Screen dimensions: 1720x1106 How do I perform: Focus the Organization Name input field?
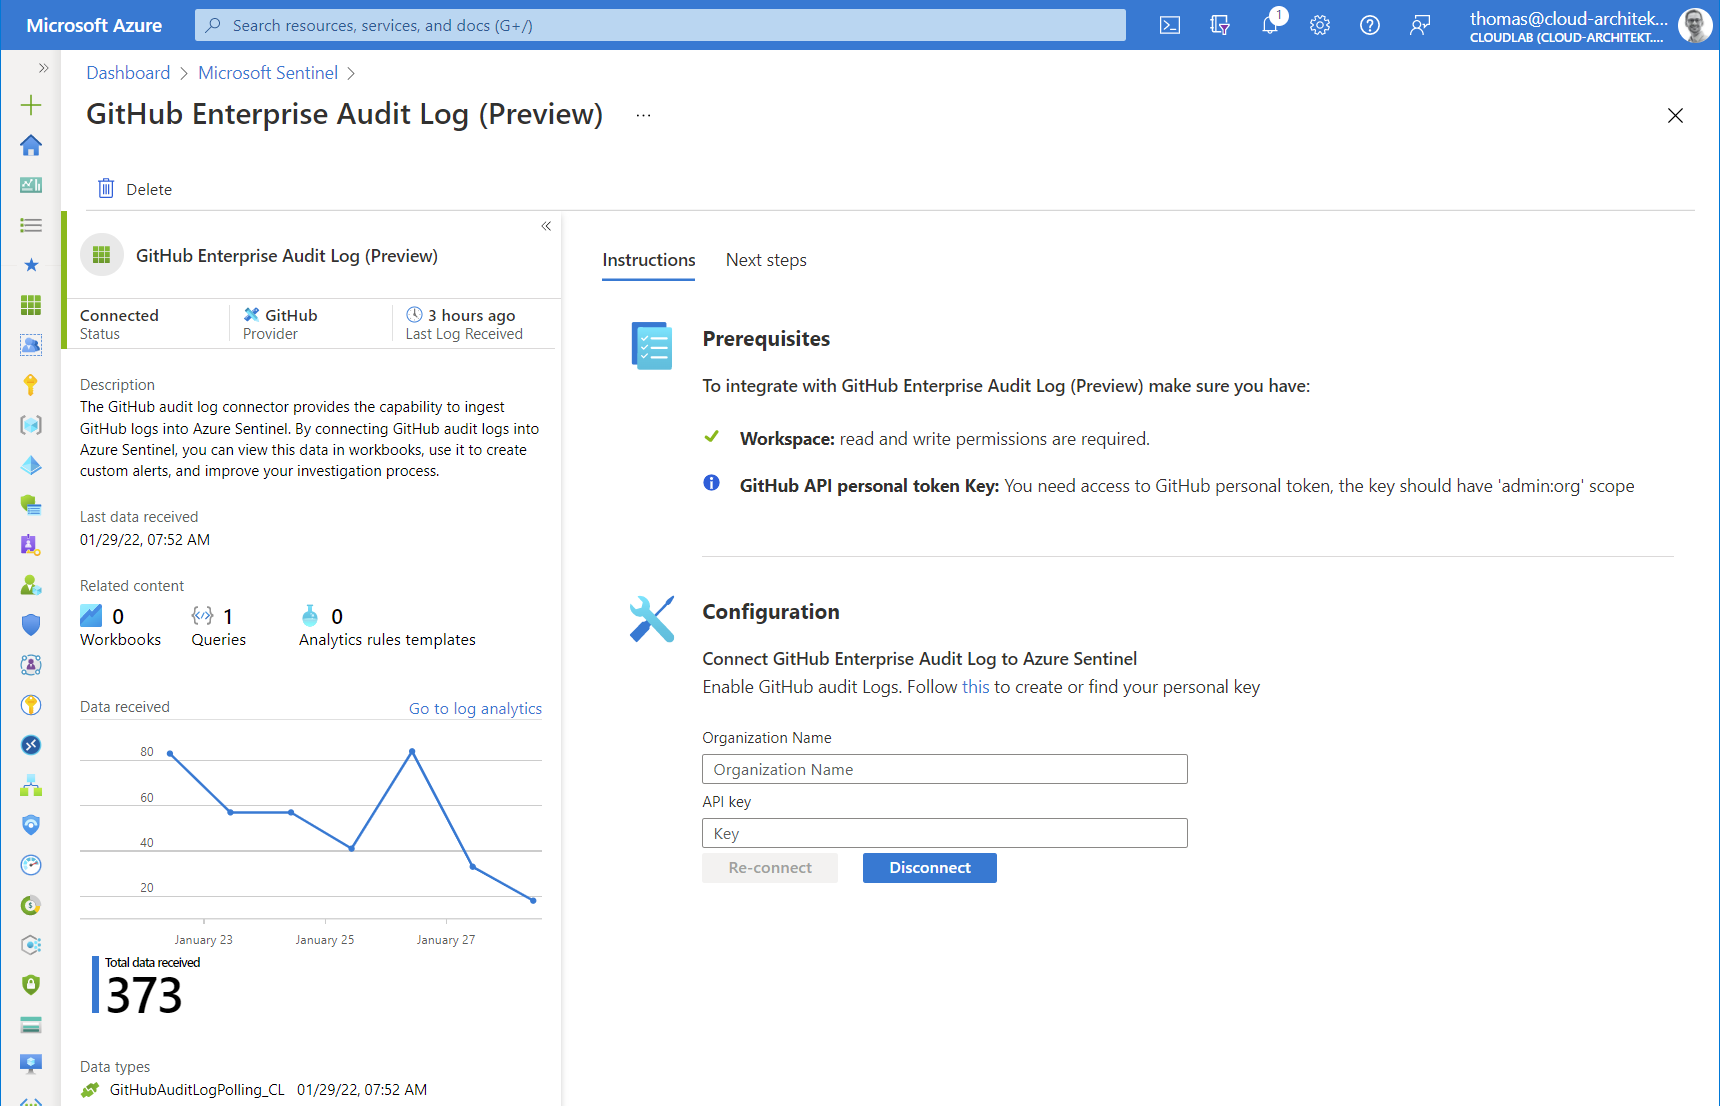point(945,769)
